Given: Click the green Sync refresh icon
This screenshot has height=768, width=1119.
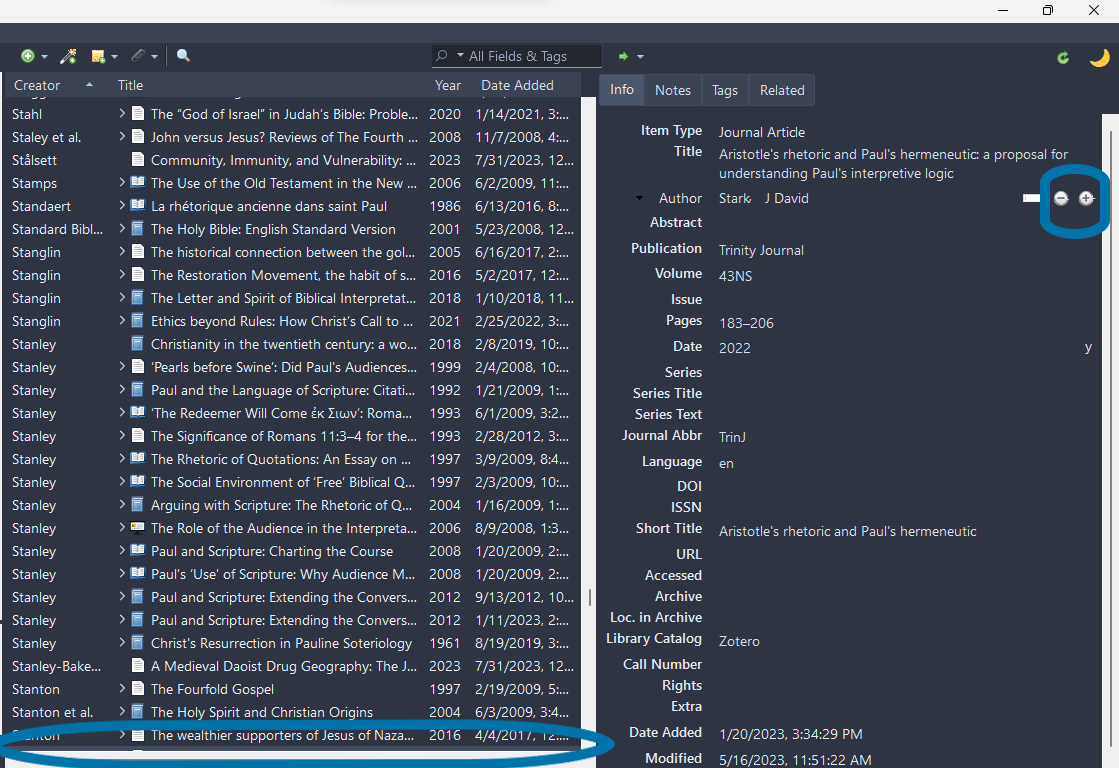Looking at the screenshot, I should [x=1063, y=58].
